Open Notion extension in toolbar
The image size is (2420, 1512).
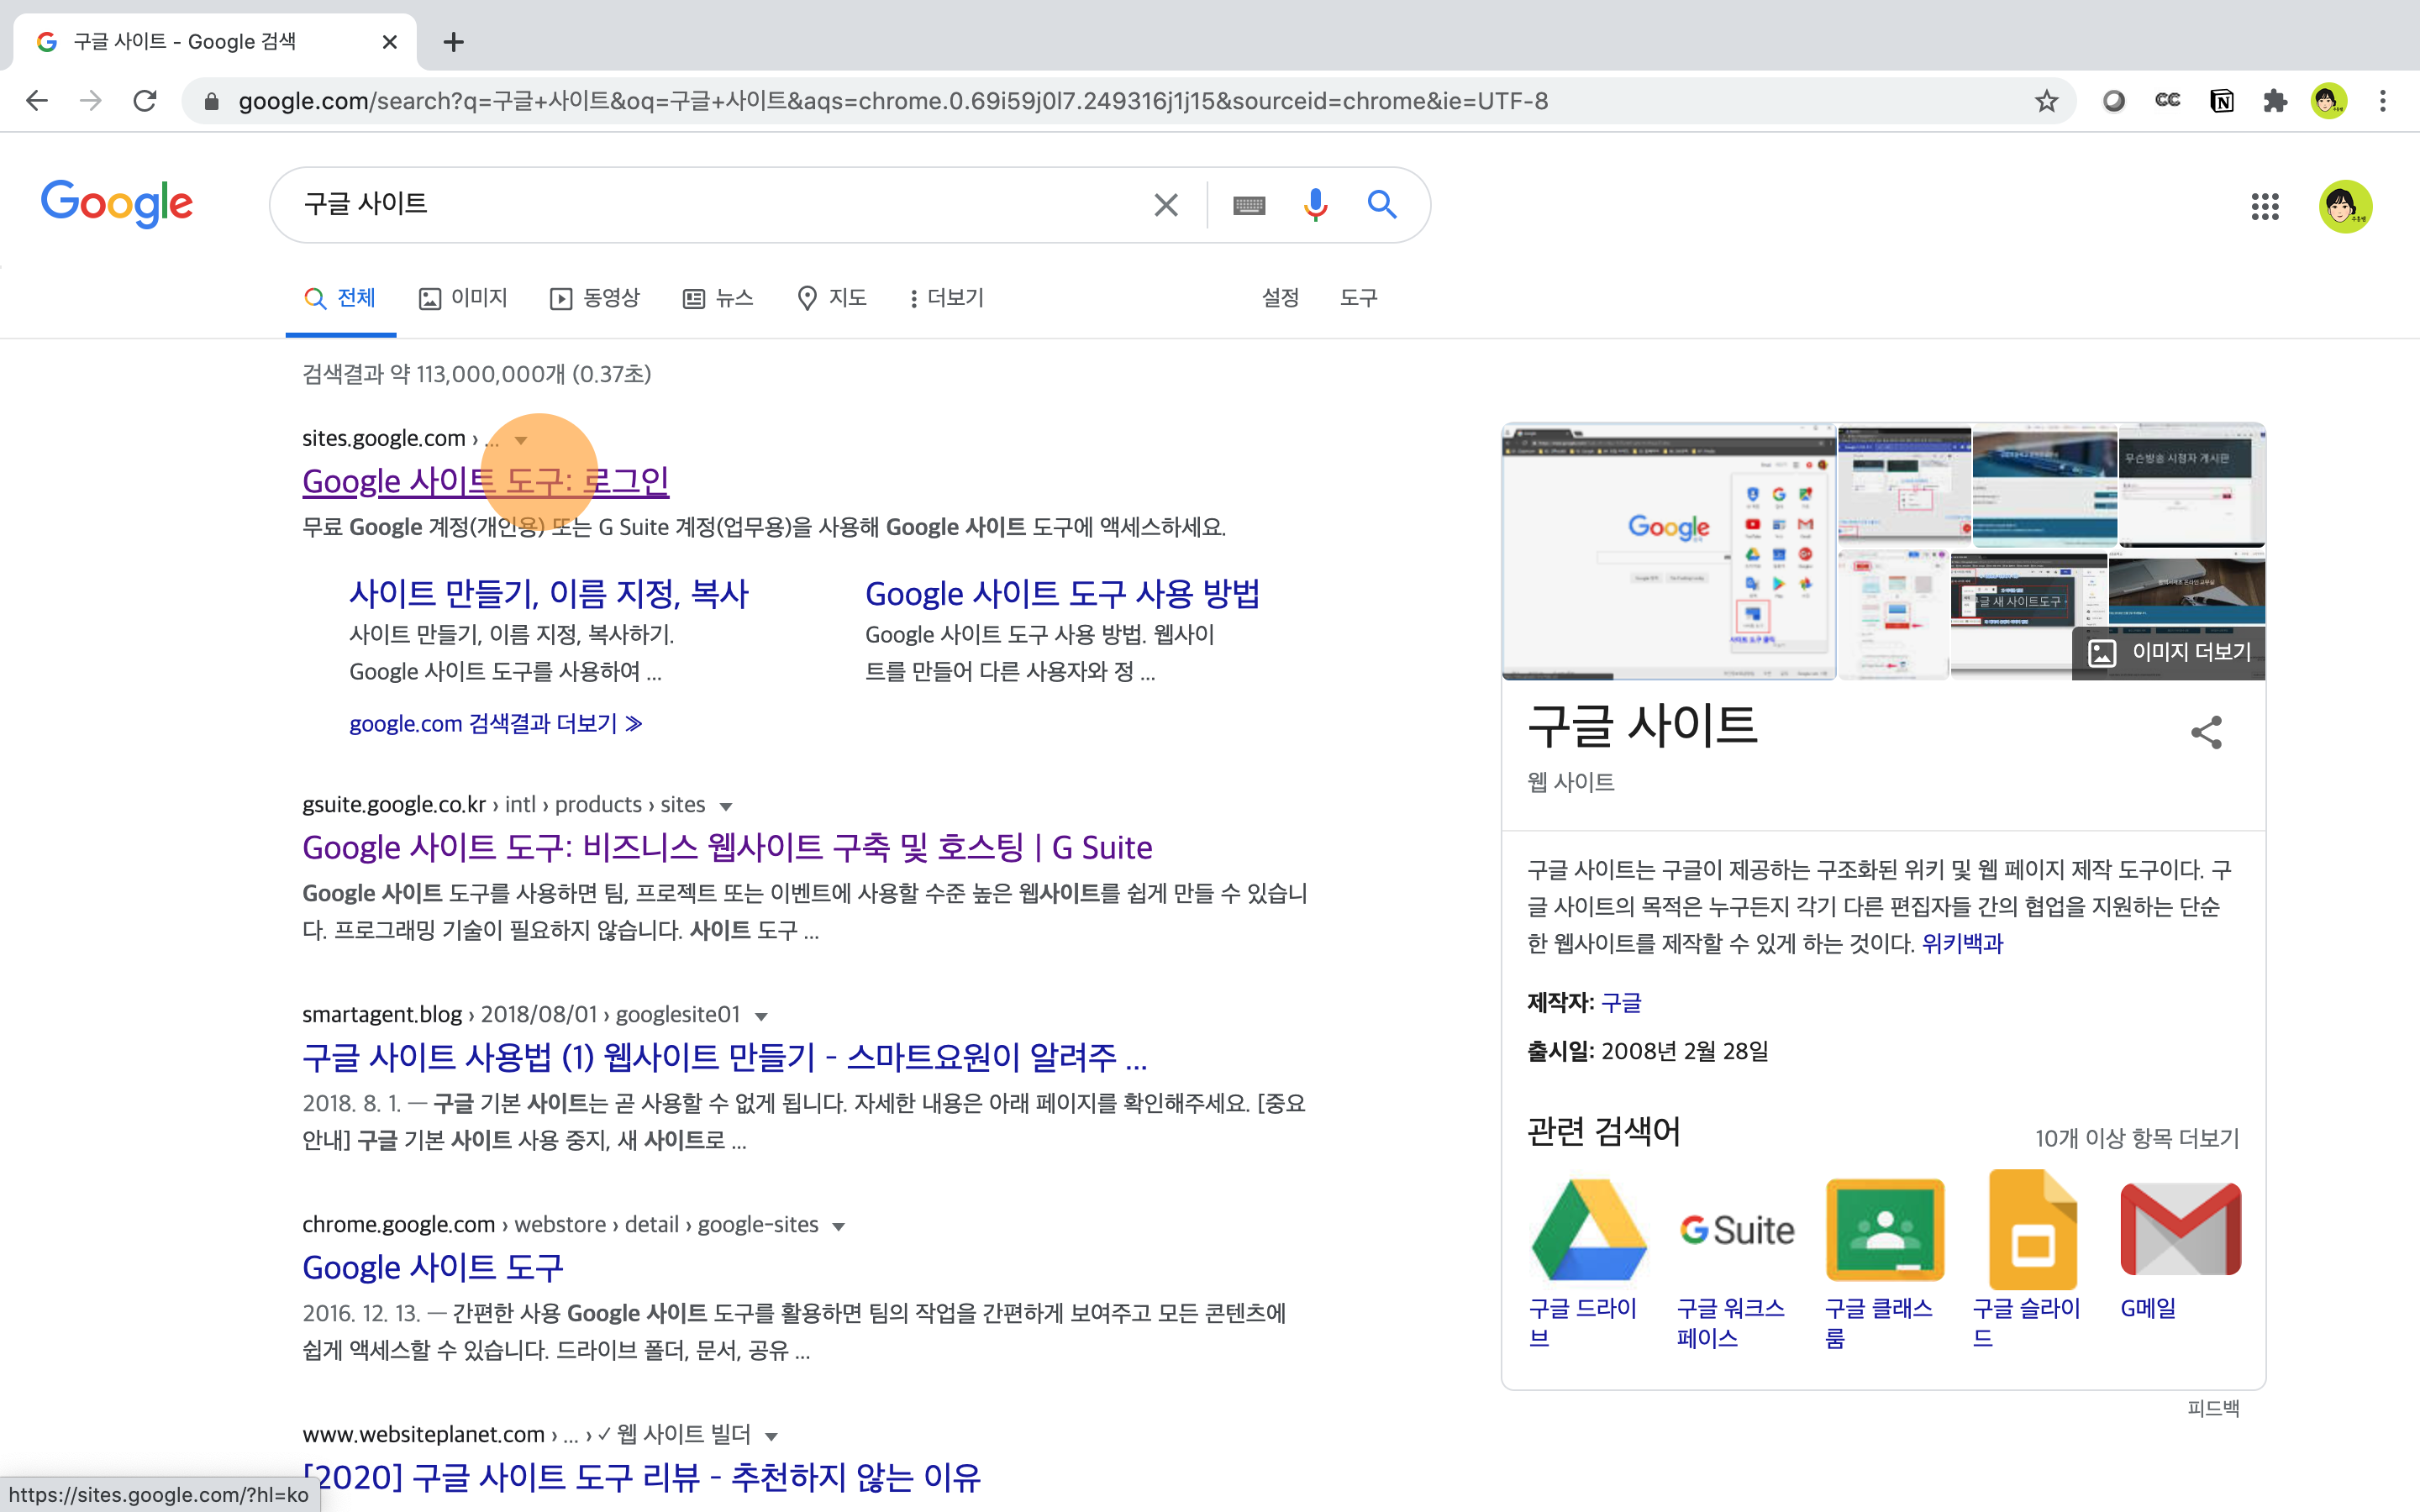(2221, 101)
